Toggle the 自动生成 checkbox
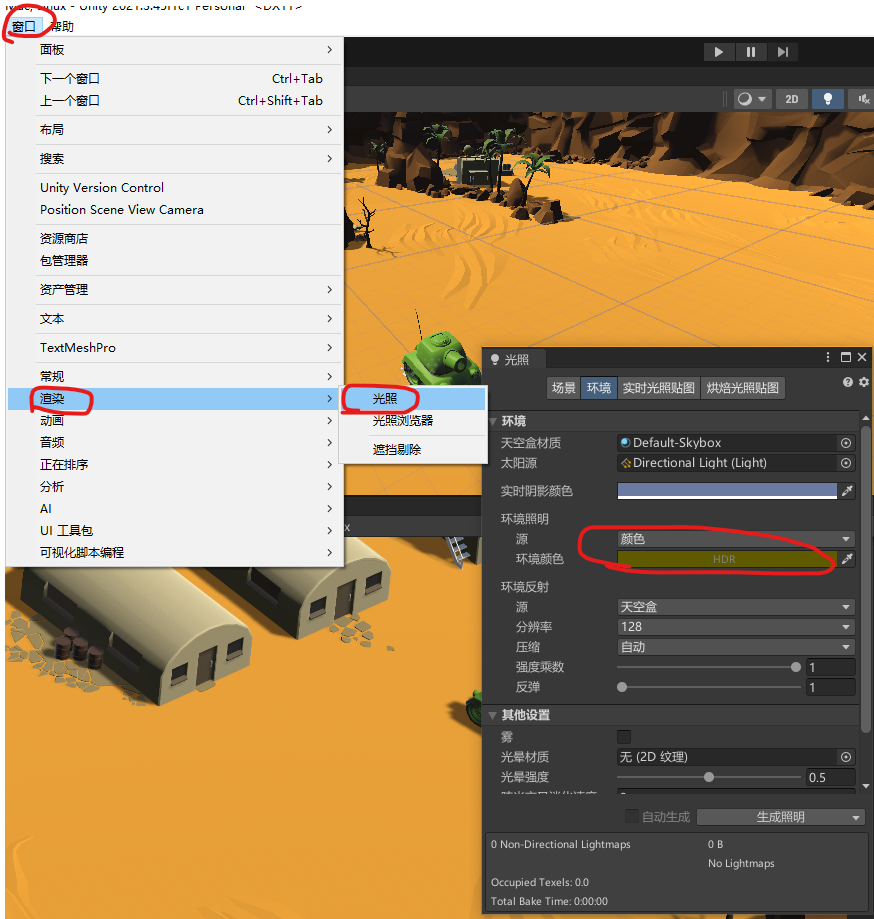Viewport: 874px width, 919px height. click(631, 816)
